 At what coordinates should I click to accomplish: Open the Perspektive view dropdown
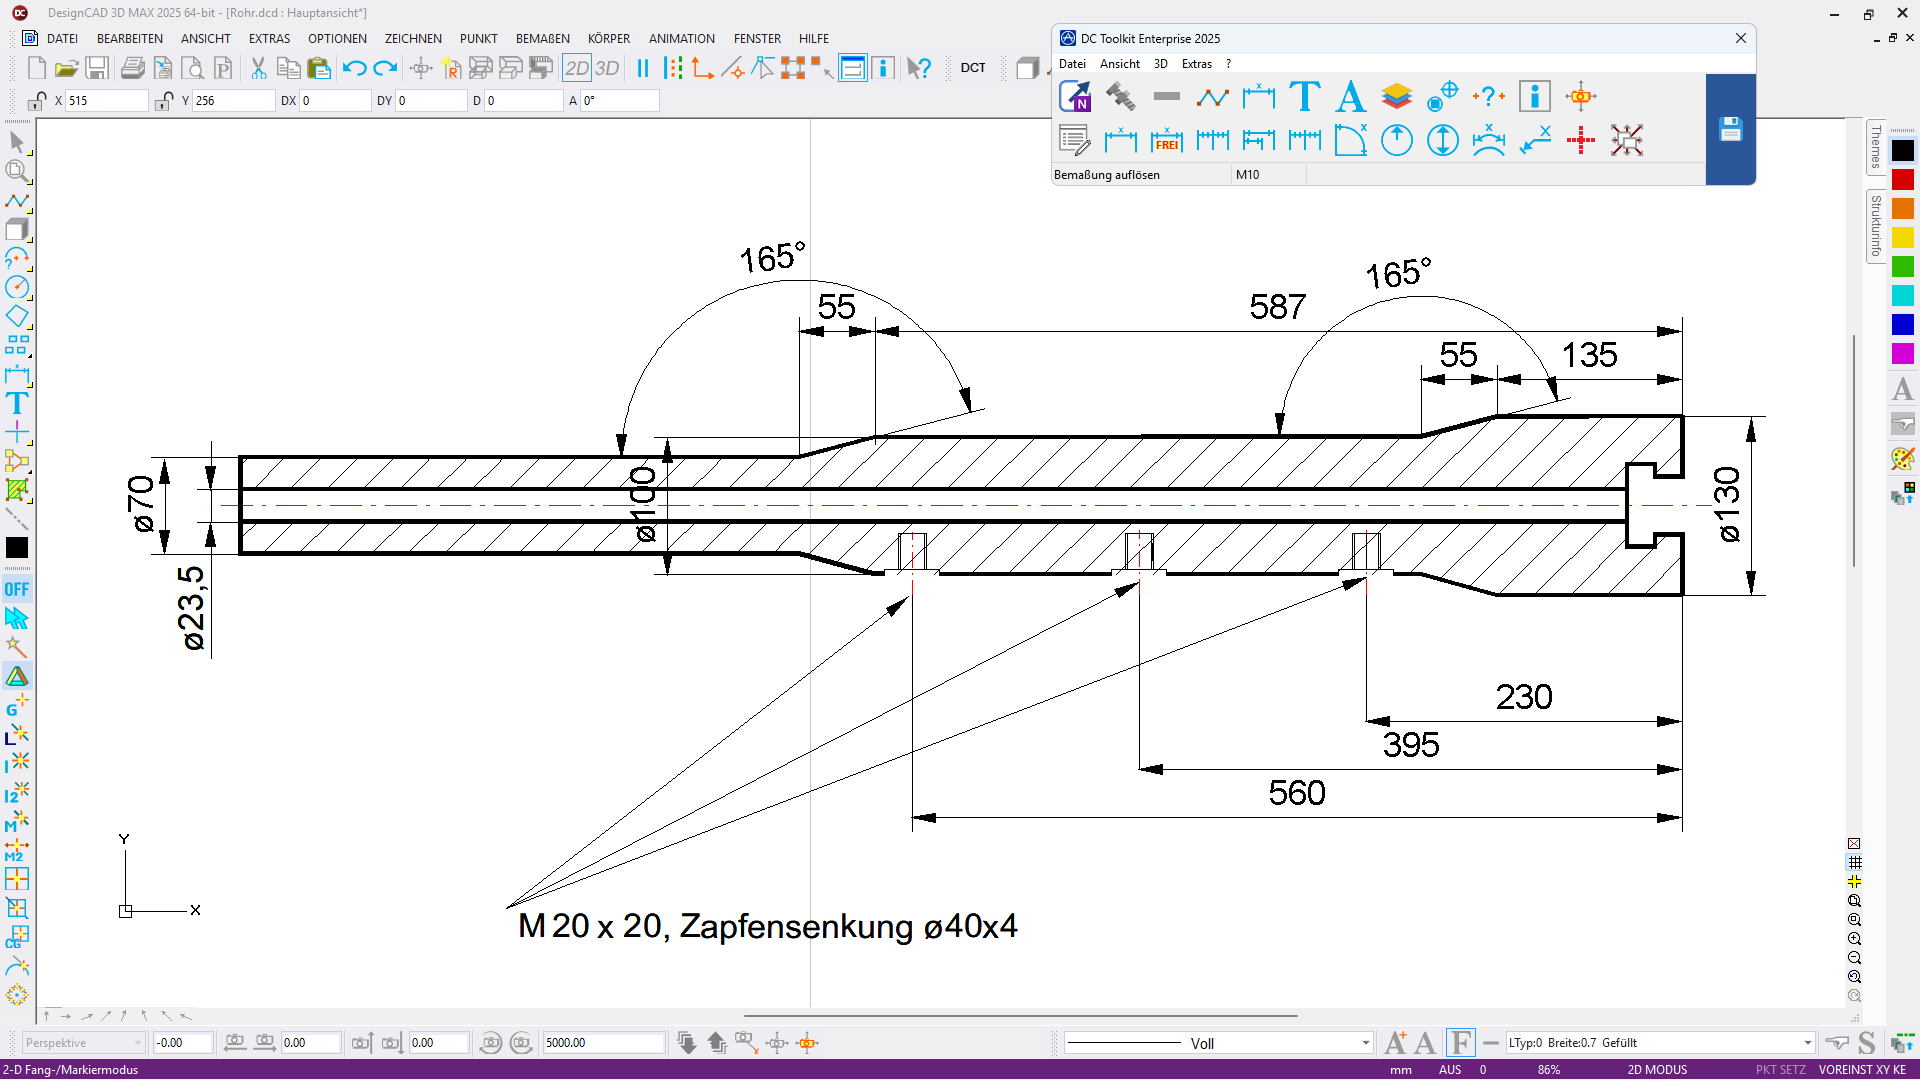pos(137,1043)
